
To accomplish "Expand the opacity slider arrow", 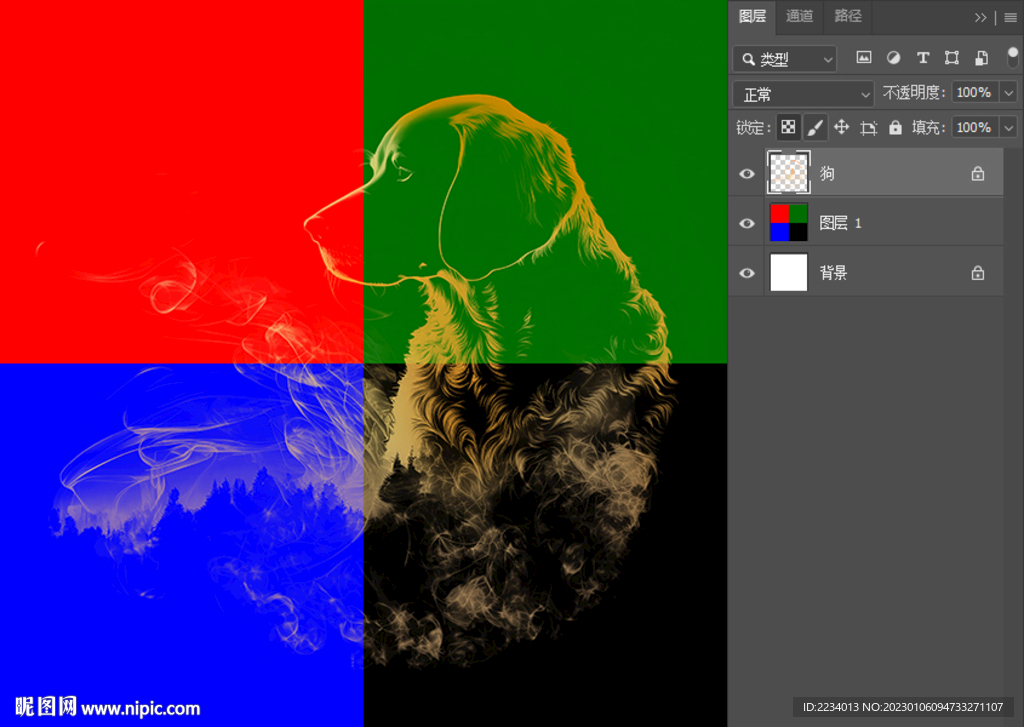I will click(x=1009, y=93).
